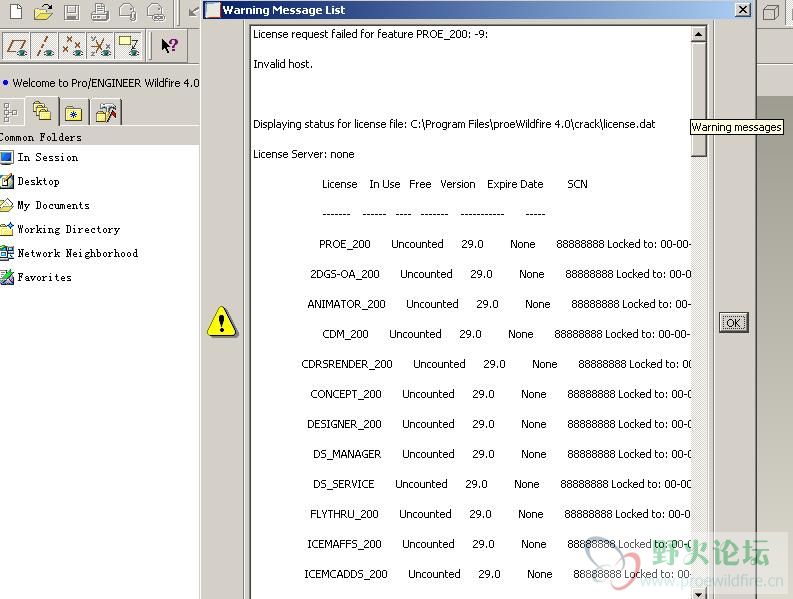The width and height of the screenshot is (793, 599).
Task: Switch to the Model Tree navigator tab
Action: (11, 112)
